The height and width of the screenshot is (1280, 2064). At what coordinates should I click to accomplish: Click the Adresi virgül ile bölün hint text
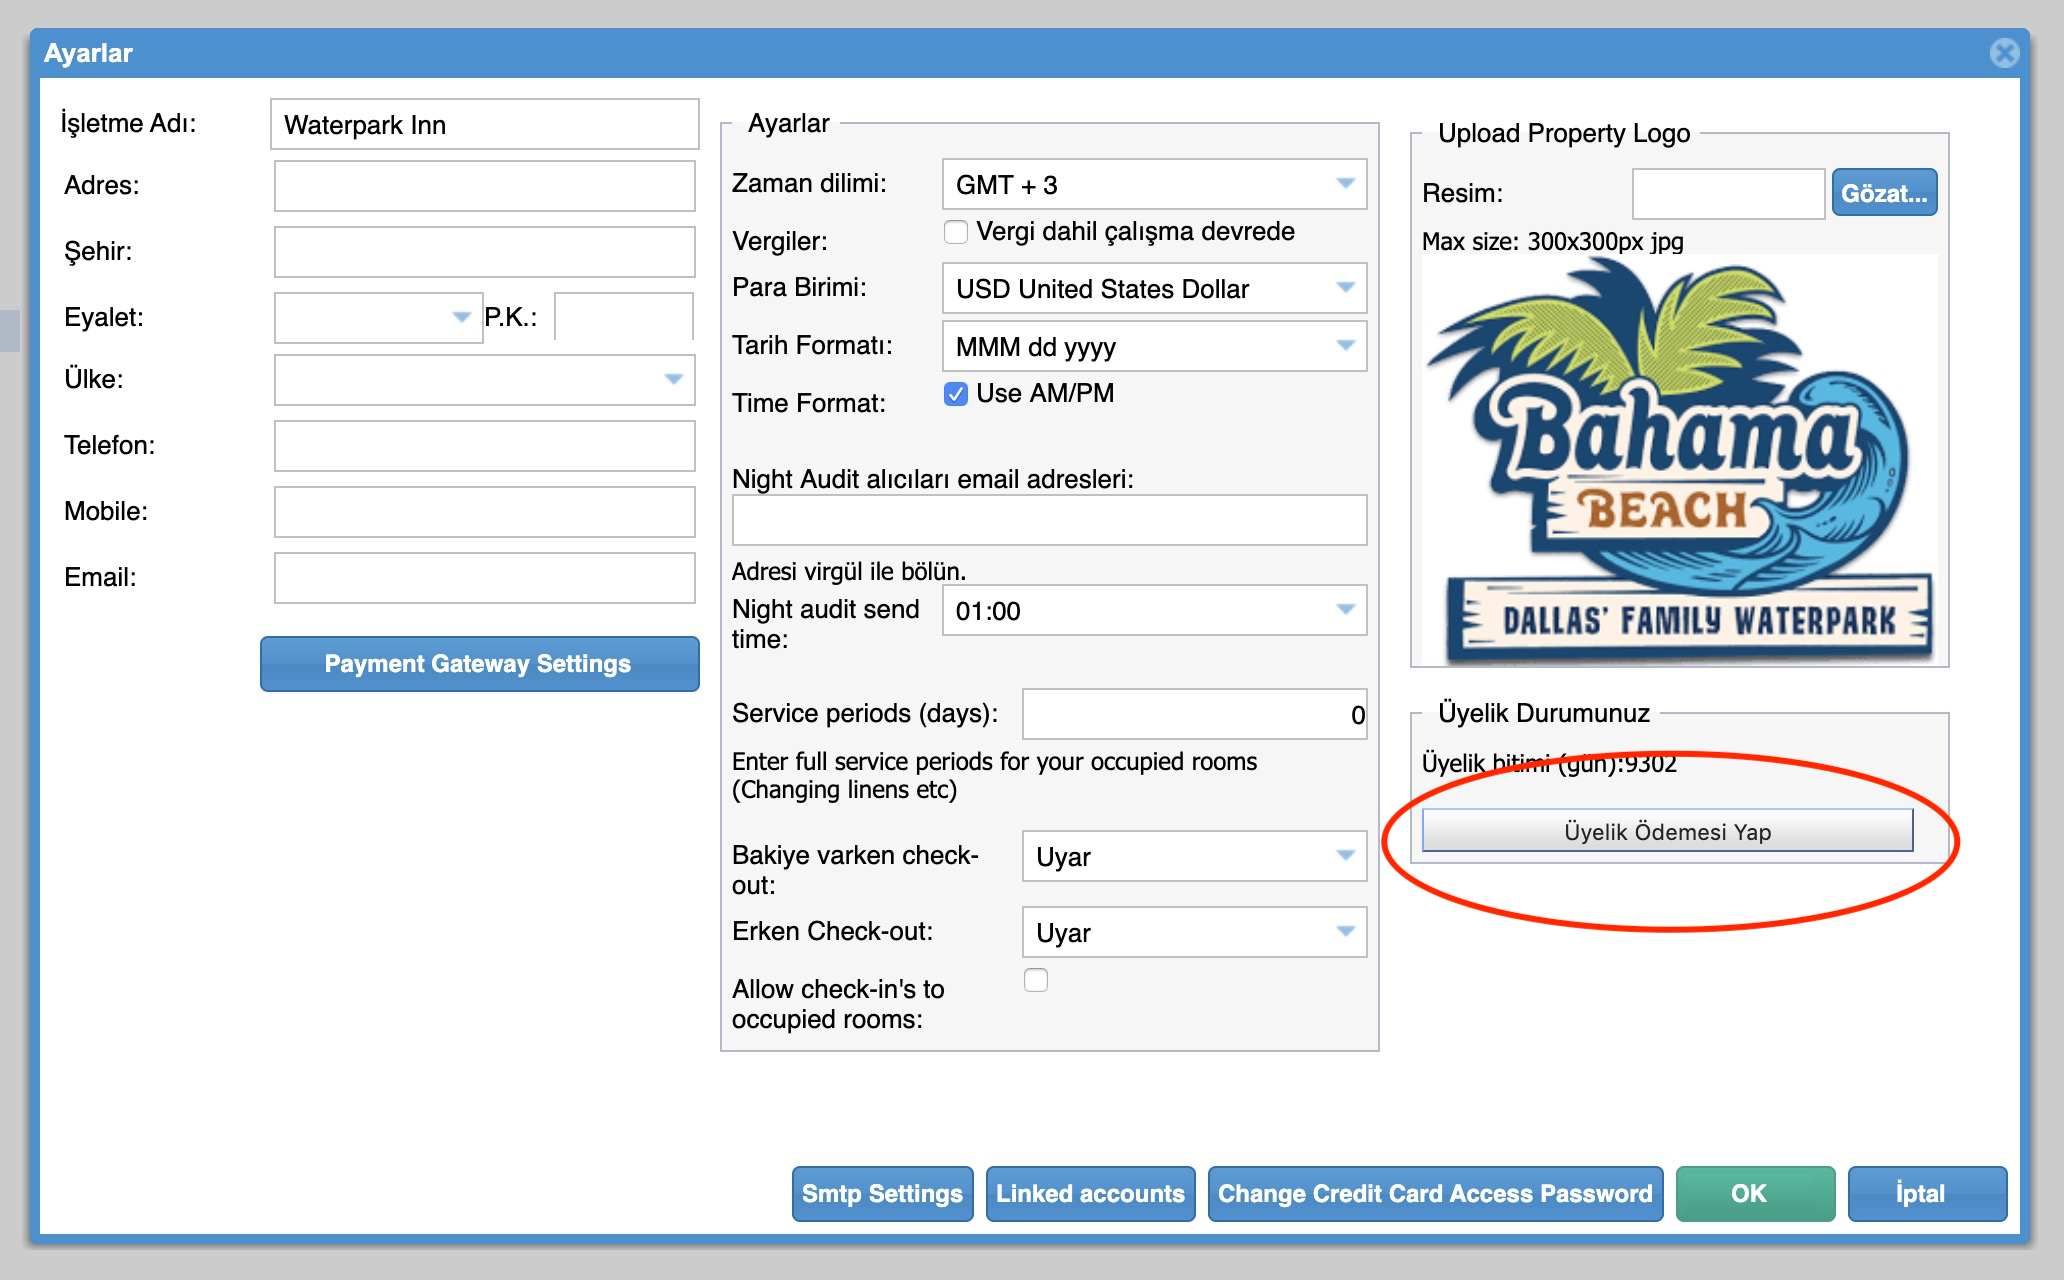[x=849, y=572]
